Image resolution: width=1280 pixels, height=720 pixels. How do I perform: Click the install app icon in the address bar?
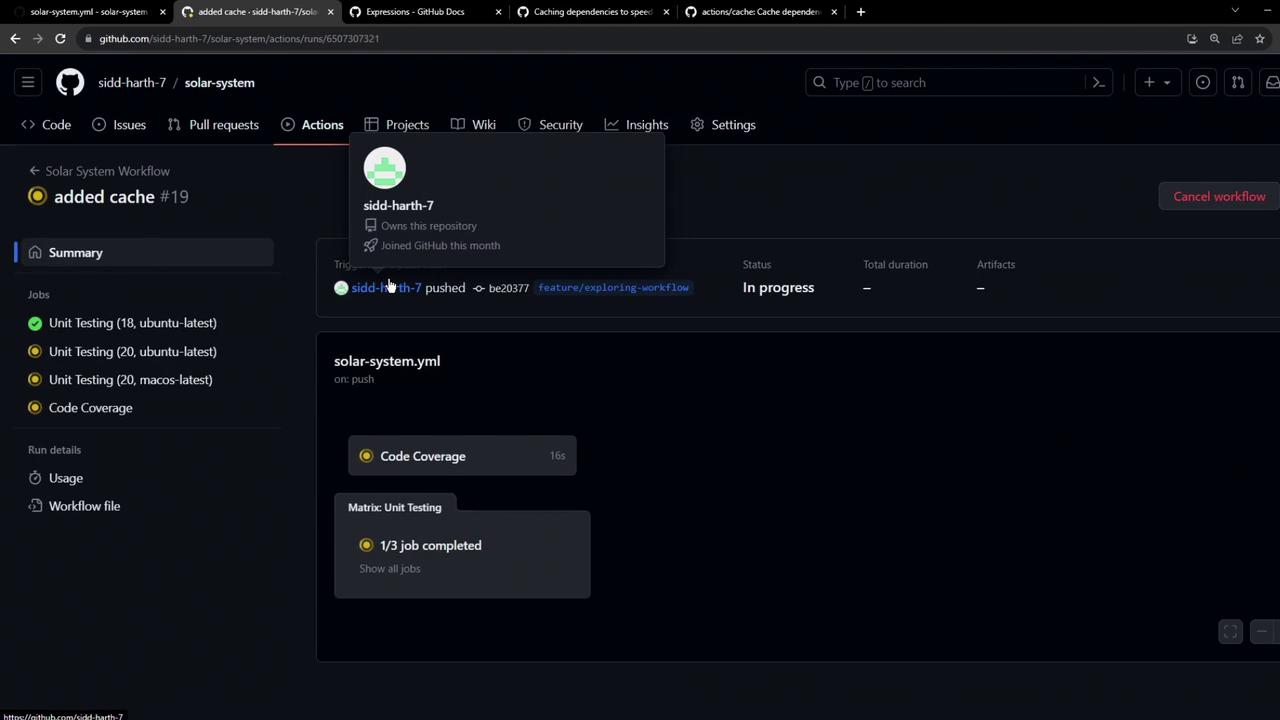pos(1192,39)
